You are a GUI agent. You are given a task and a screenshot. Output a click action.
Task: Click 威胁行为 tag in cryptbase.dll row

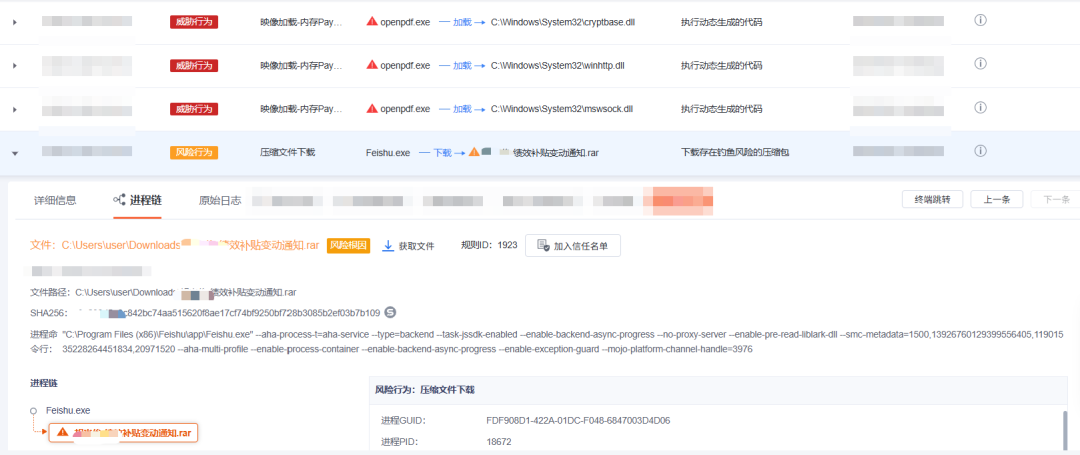click(x=194, y=22)
